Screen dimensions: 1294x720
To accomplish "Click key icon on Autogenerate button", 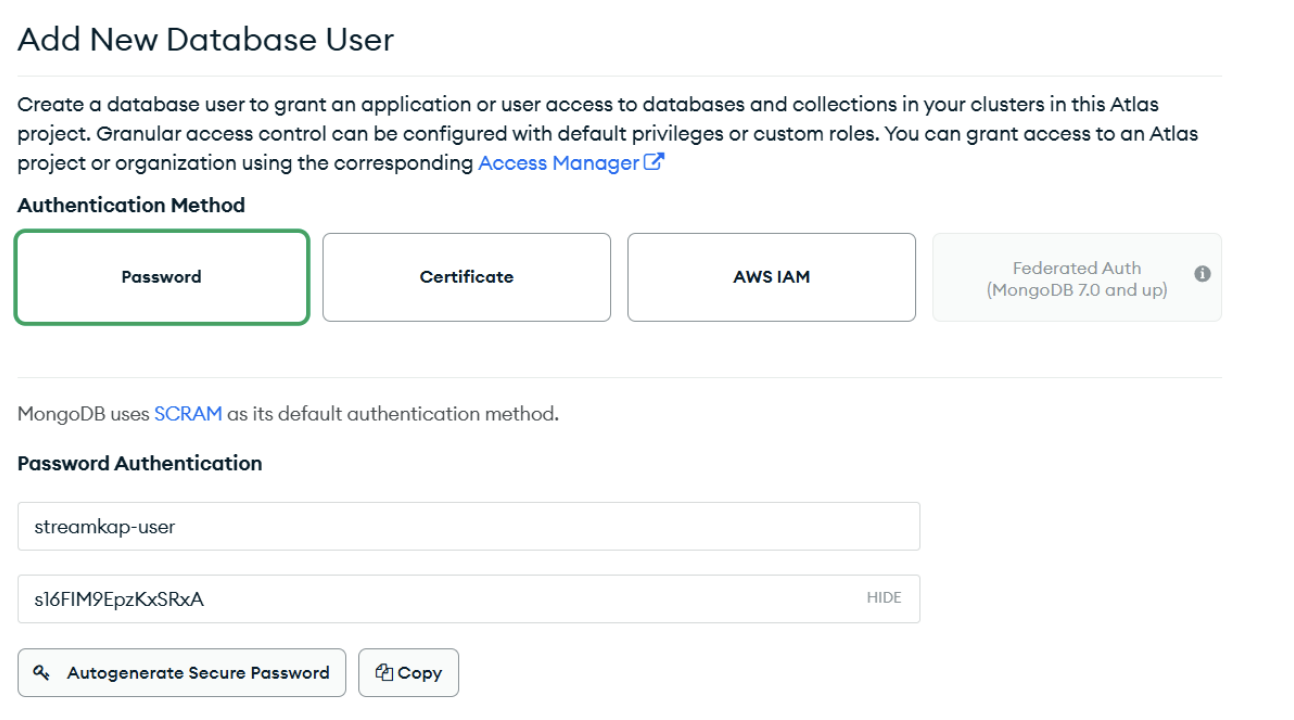I will 41,673.
